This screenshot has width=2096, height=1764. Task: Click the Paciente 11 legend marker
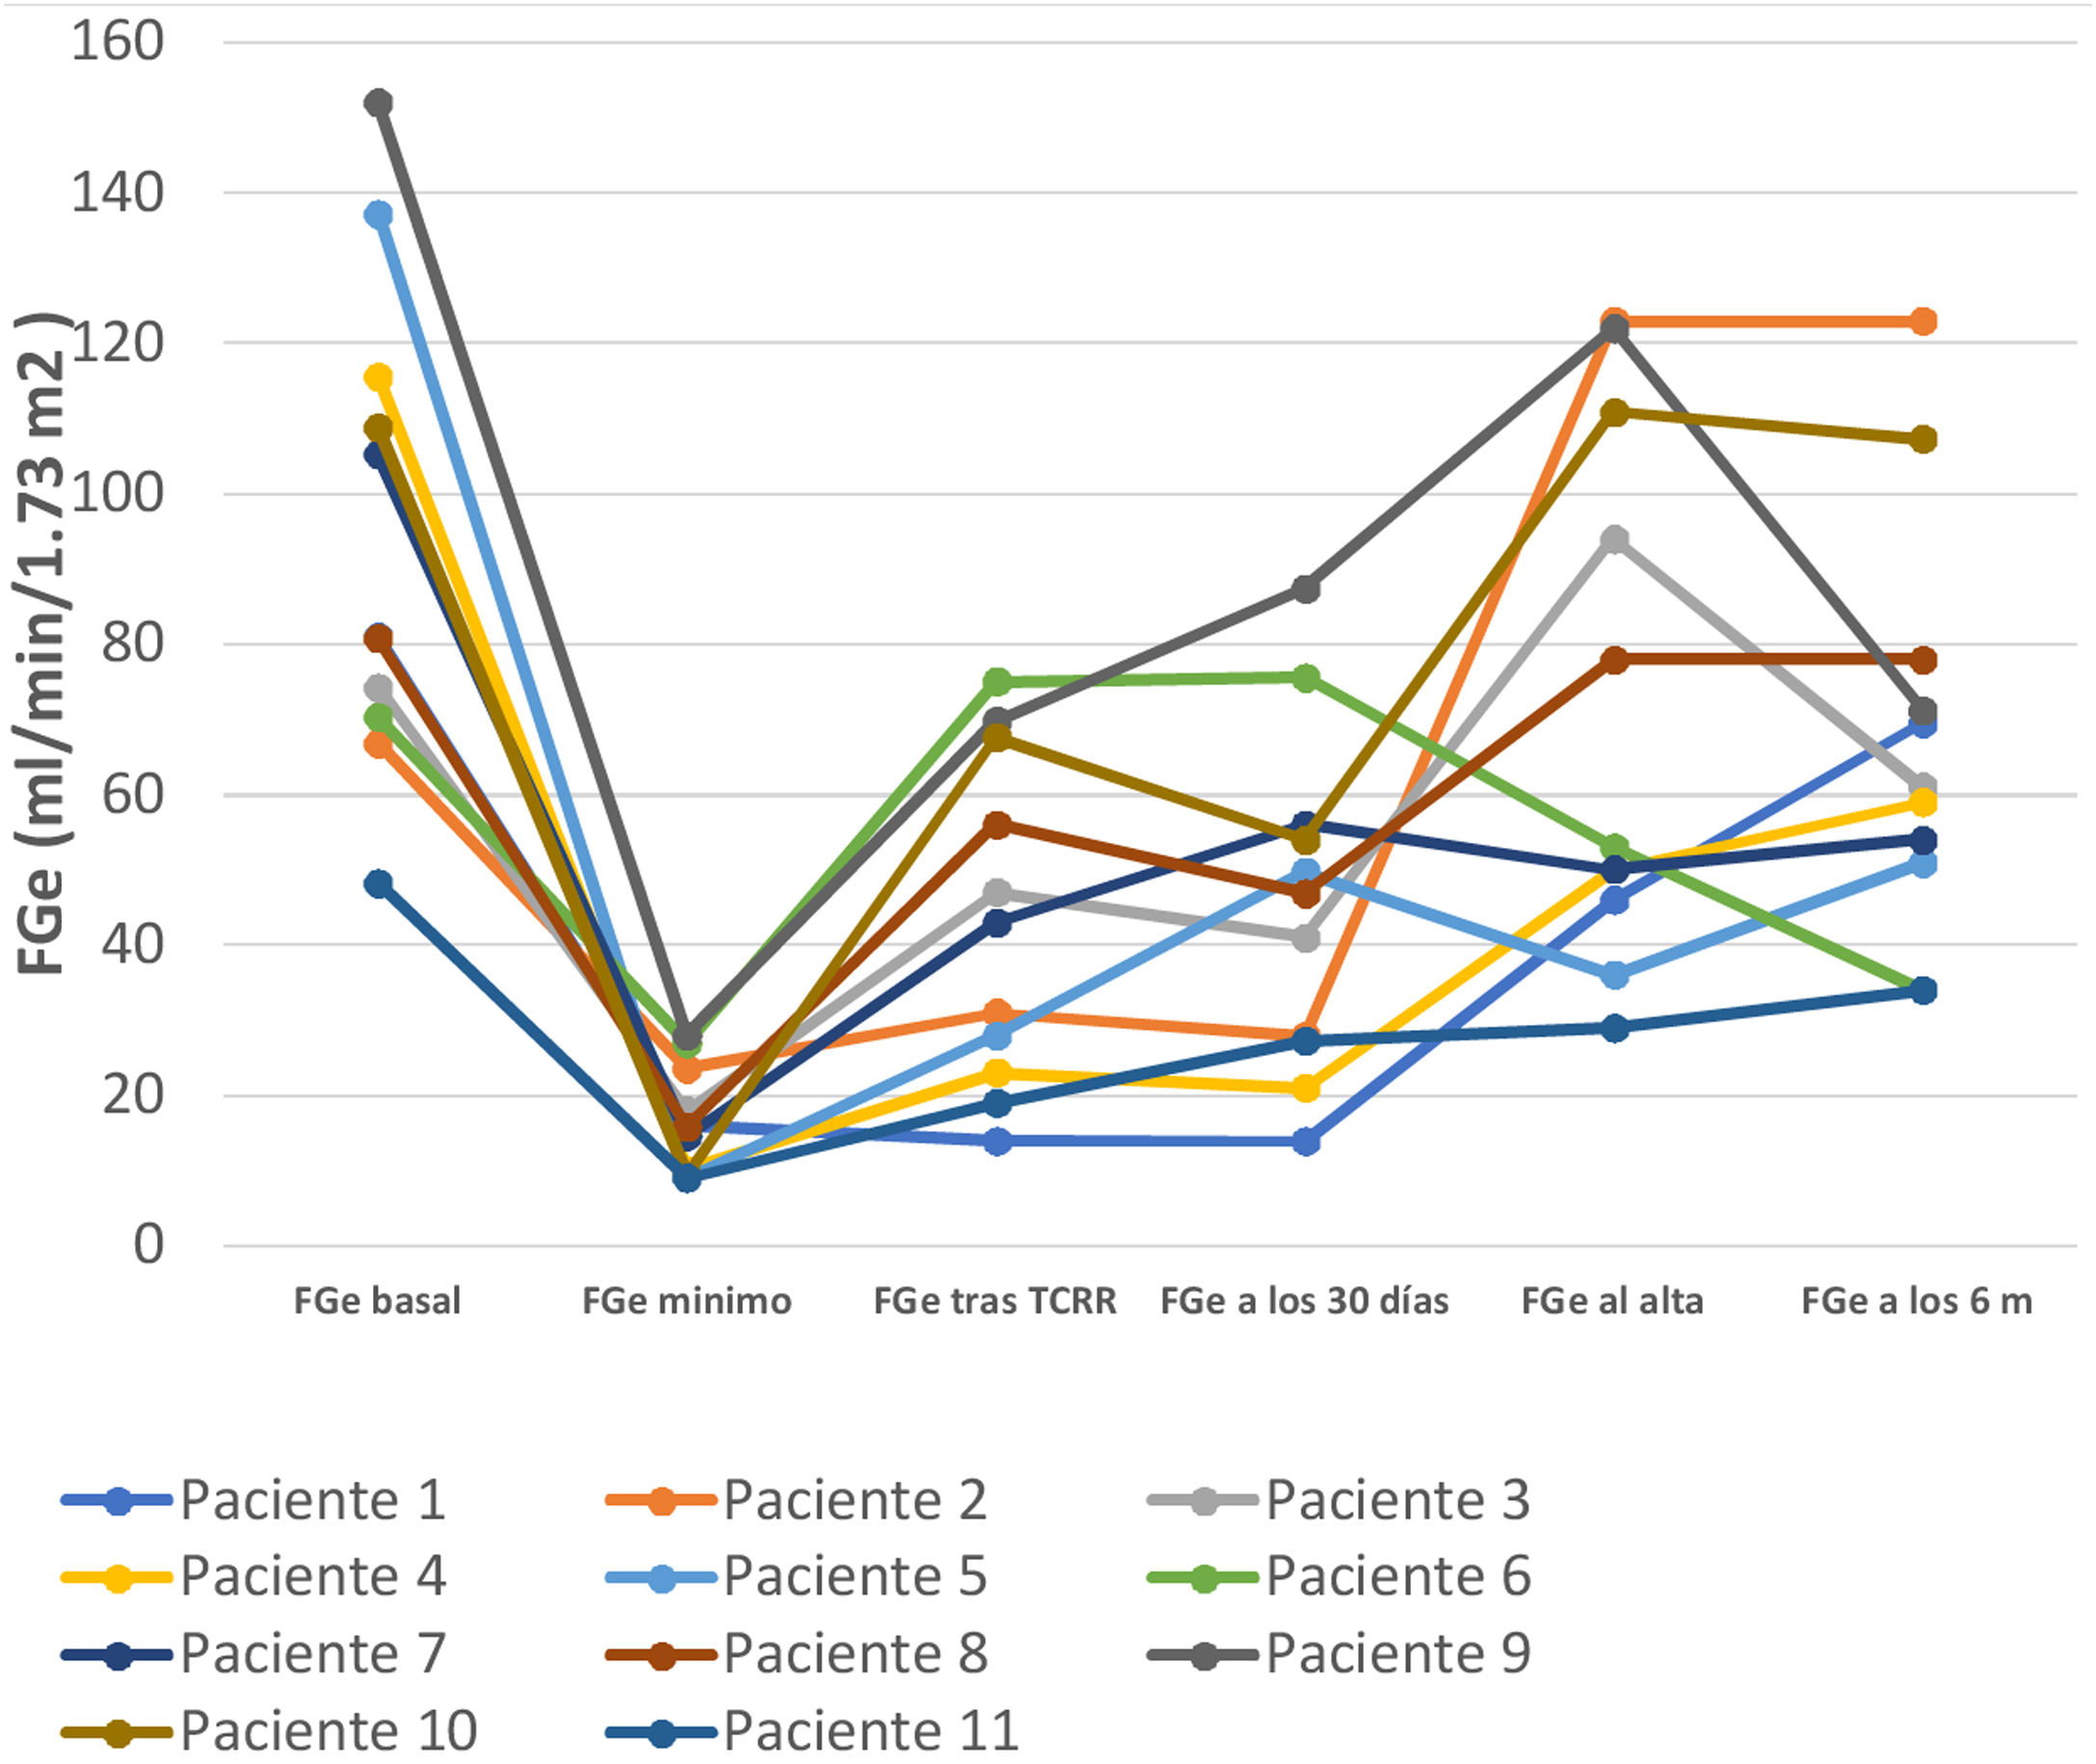pos(661,1731)
